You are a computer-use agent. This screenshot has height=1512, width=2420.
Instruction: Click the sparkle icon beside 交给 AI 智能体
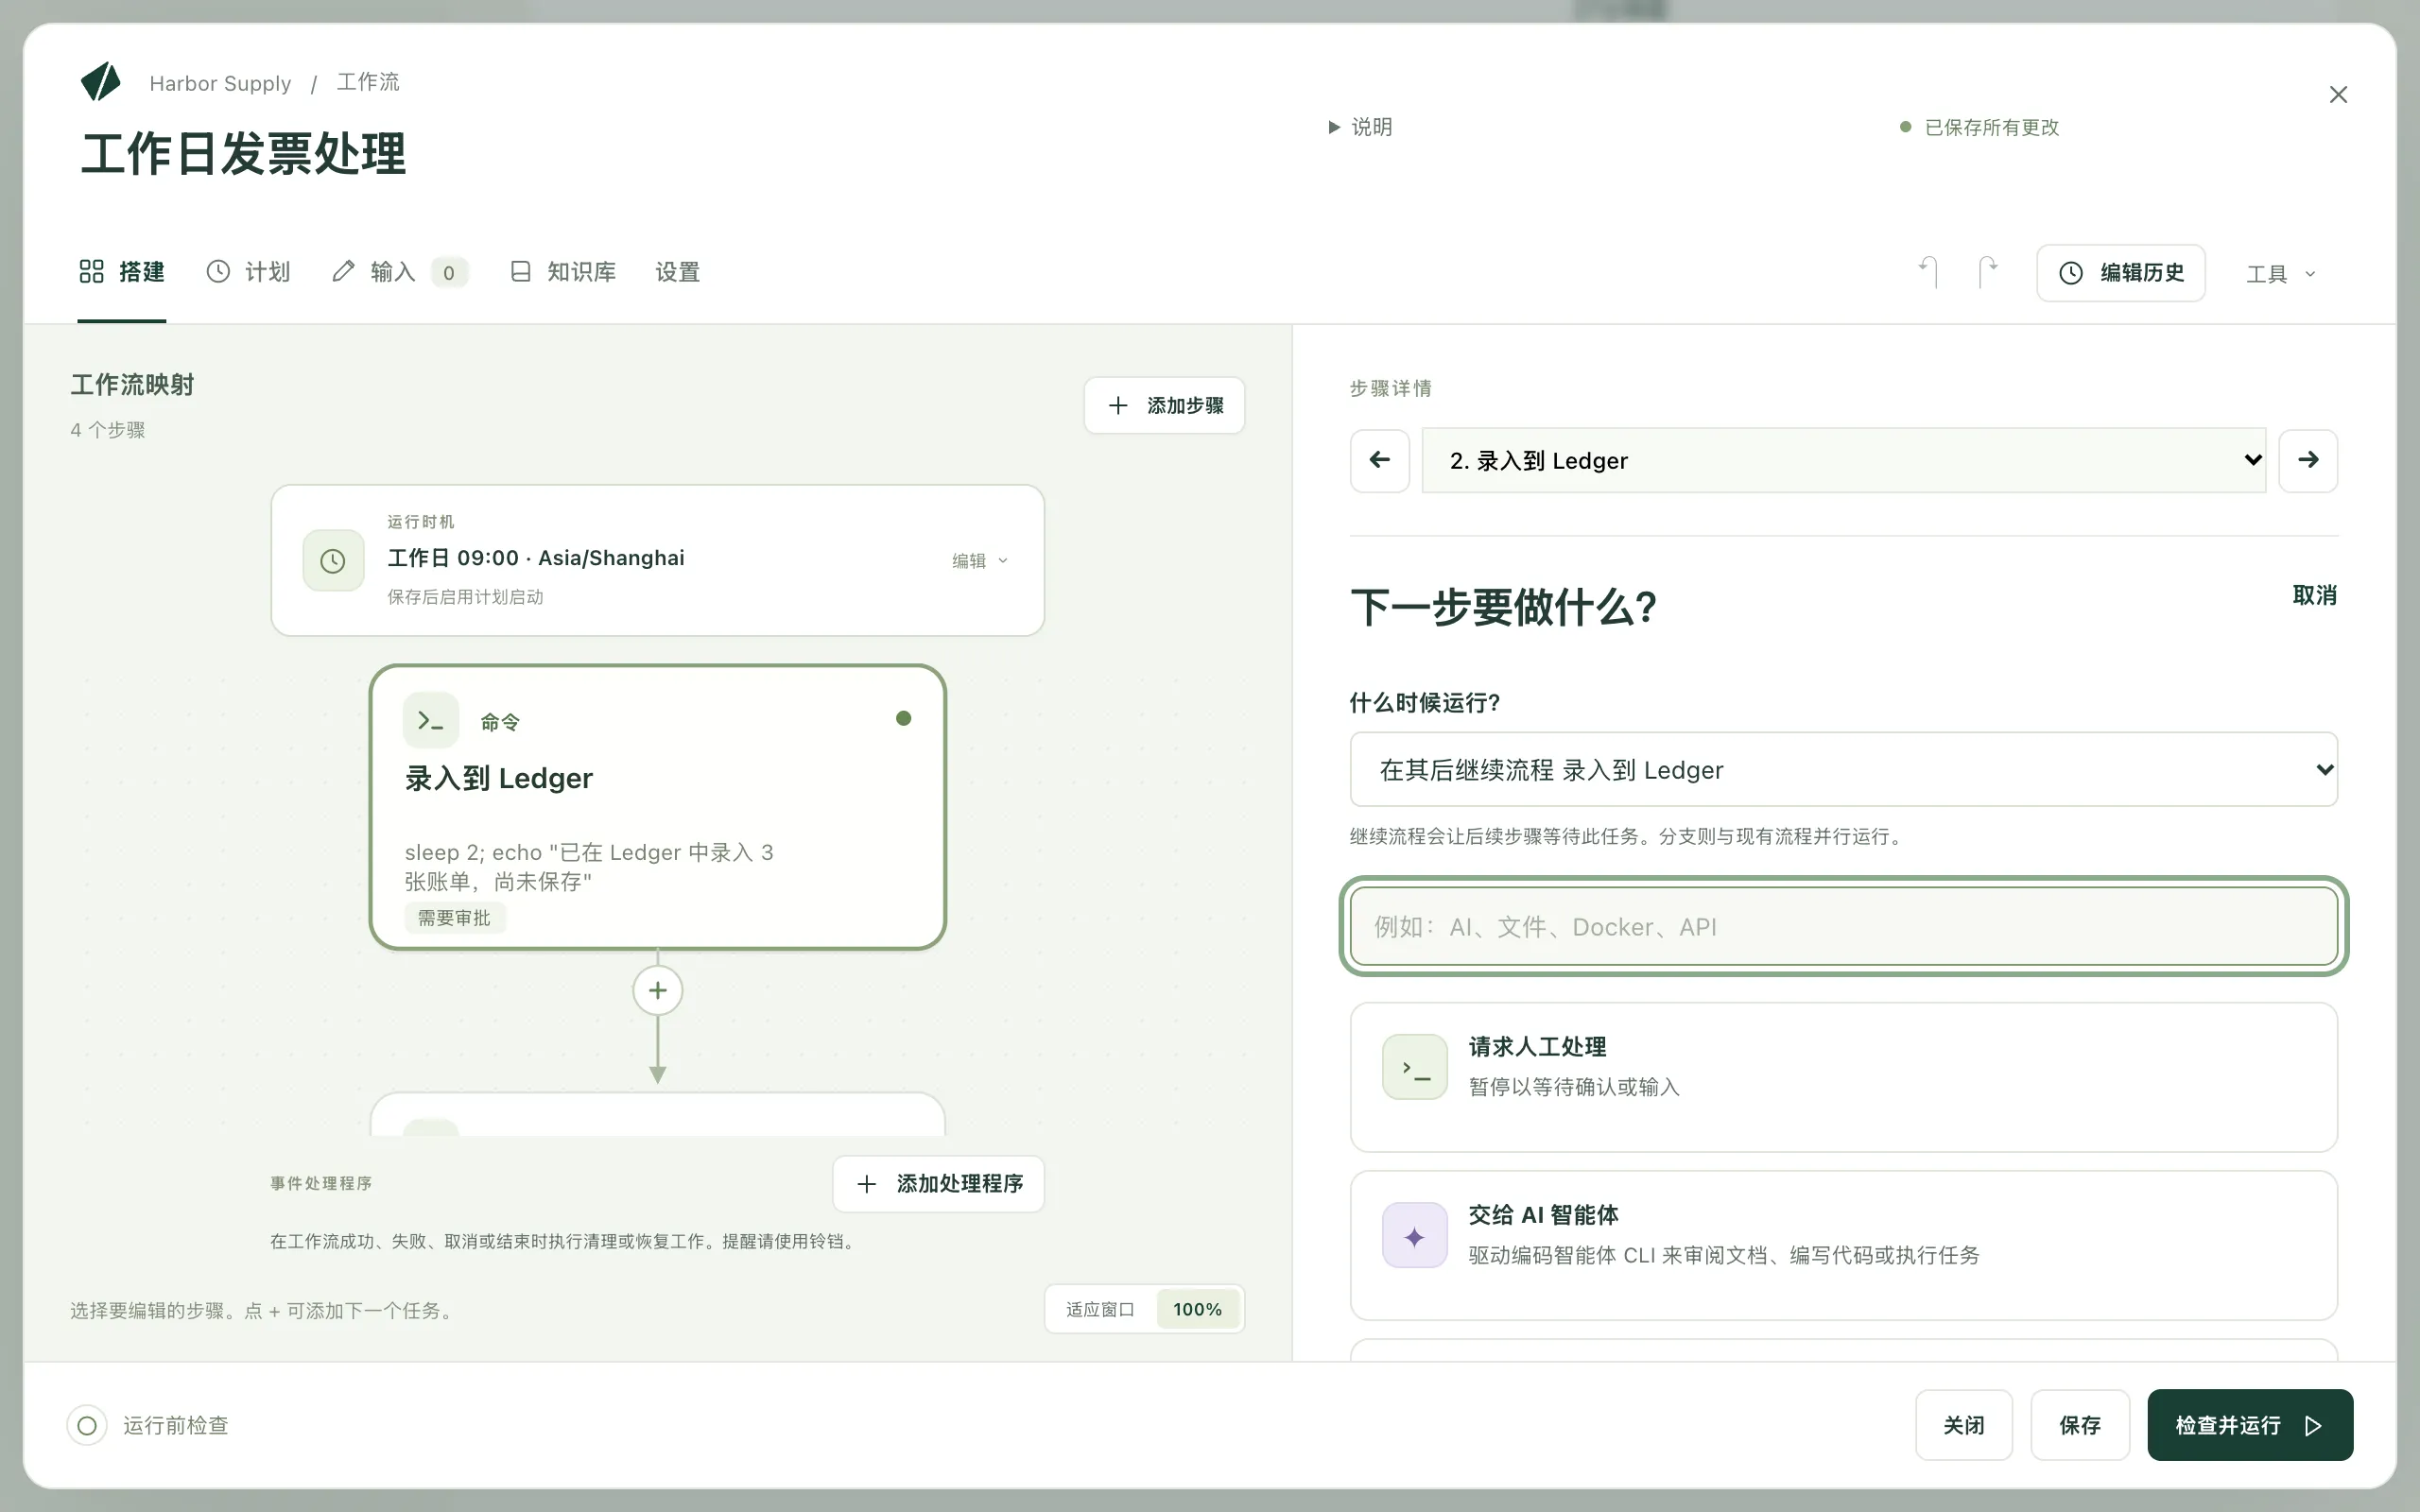(1415, 1236)
